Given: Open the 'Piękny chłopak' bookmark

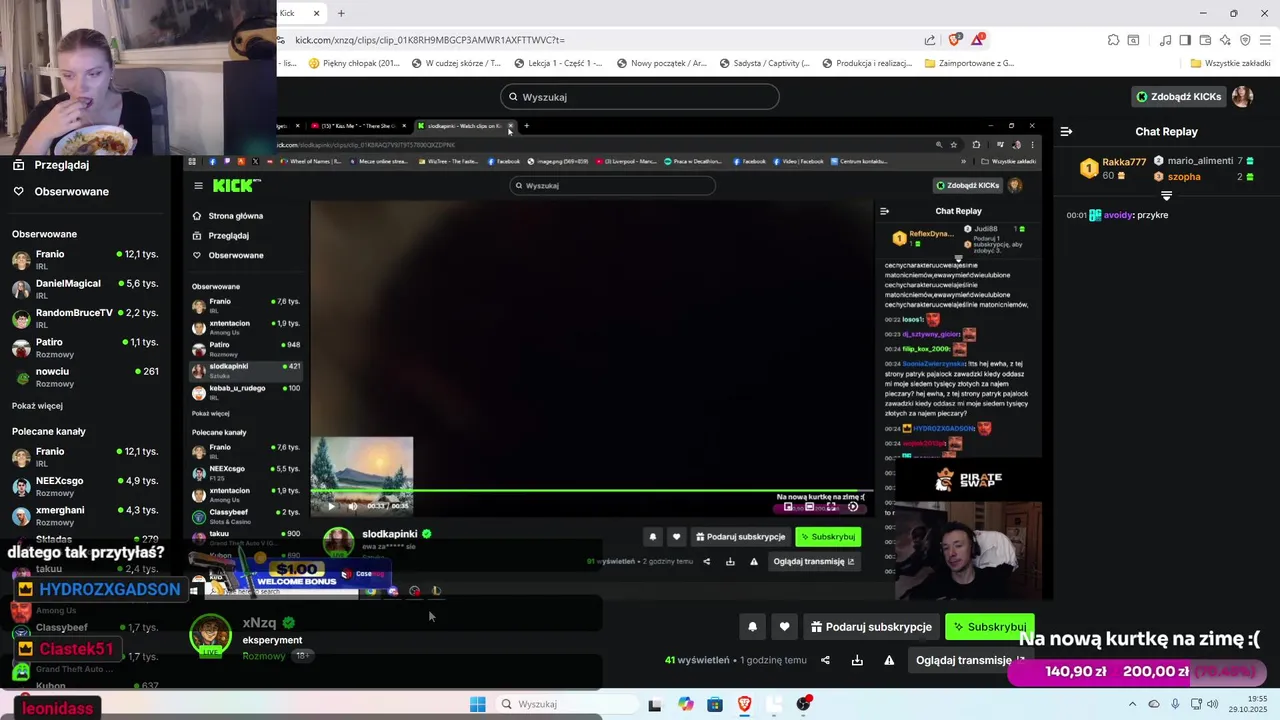Looking at the screenshot, I should [354, 63].
